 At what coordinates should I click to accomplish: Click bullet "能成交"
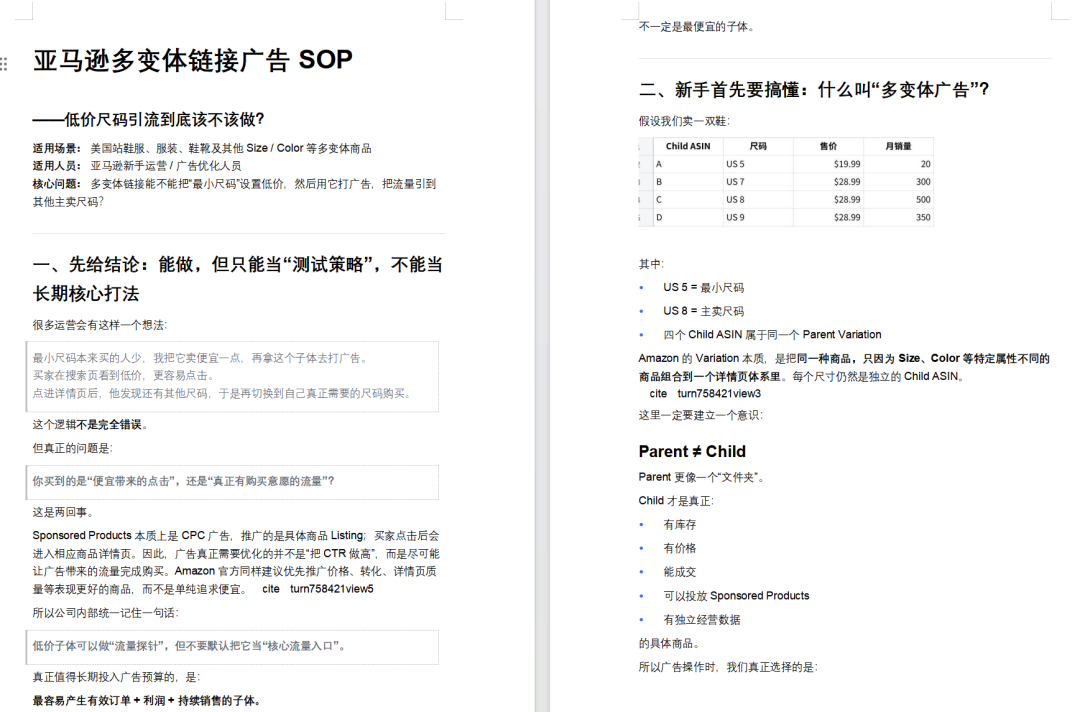[x=680, y=572]
